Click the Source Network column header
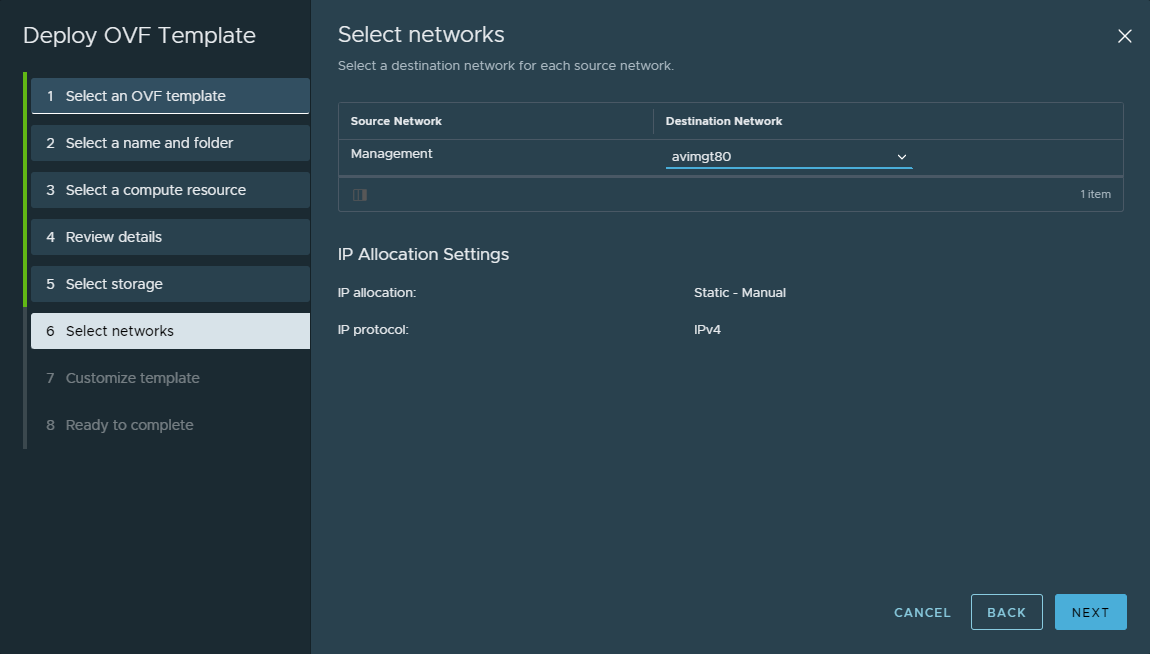 pos(396,121)
